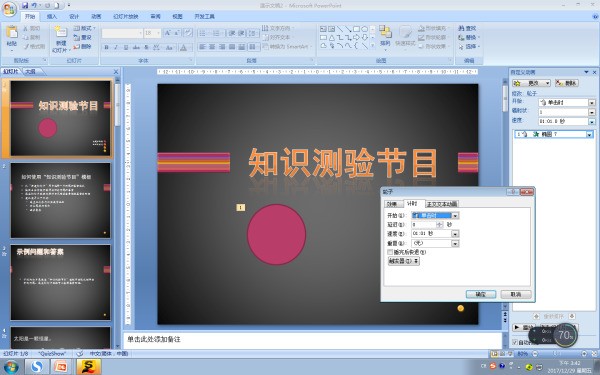Open Start dropdown in custom animation pane
The height and width of the screenshot is (375, 600).
click(592, 103)
